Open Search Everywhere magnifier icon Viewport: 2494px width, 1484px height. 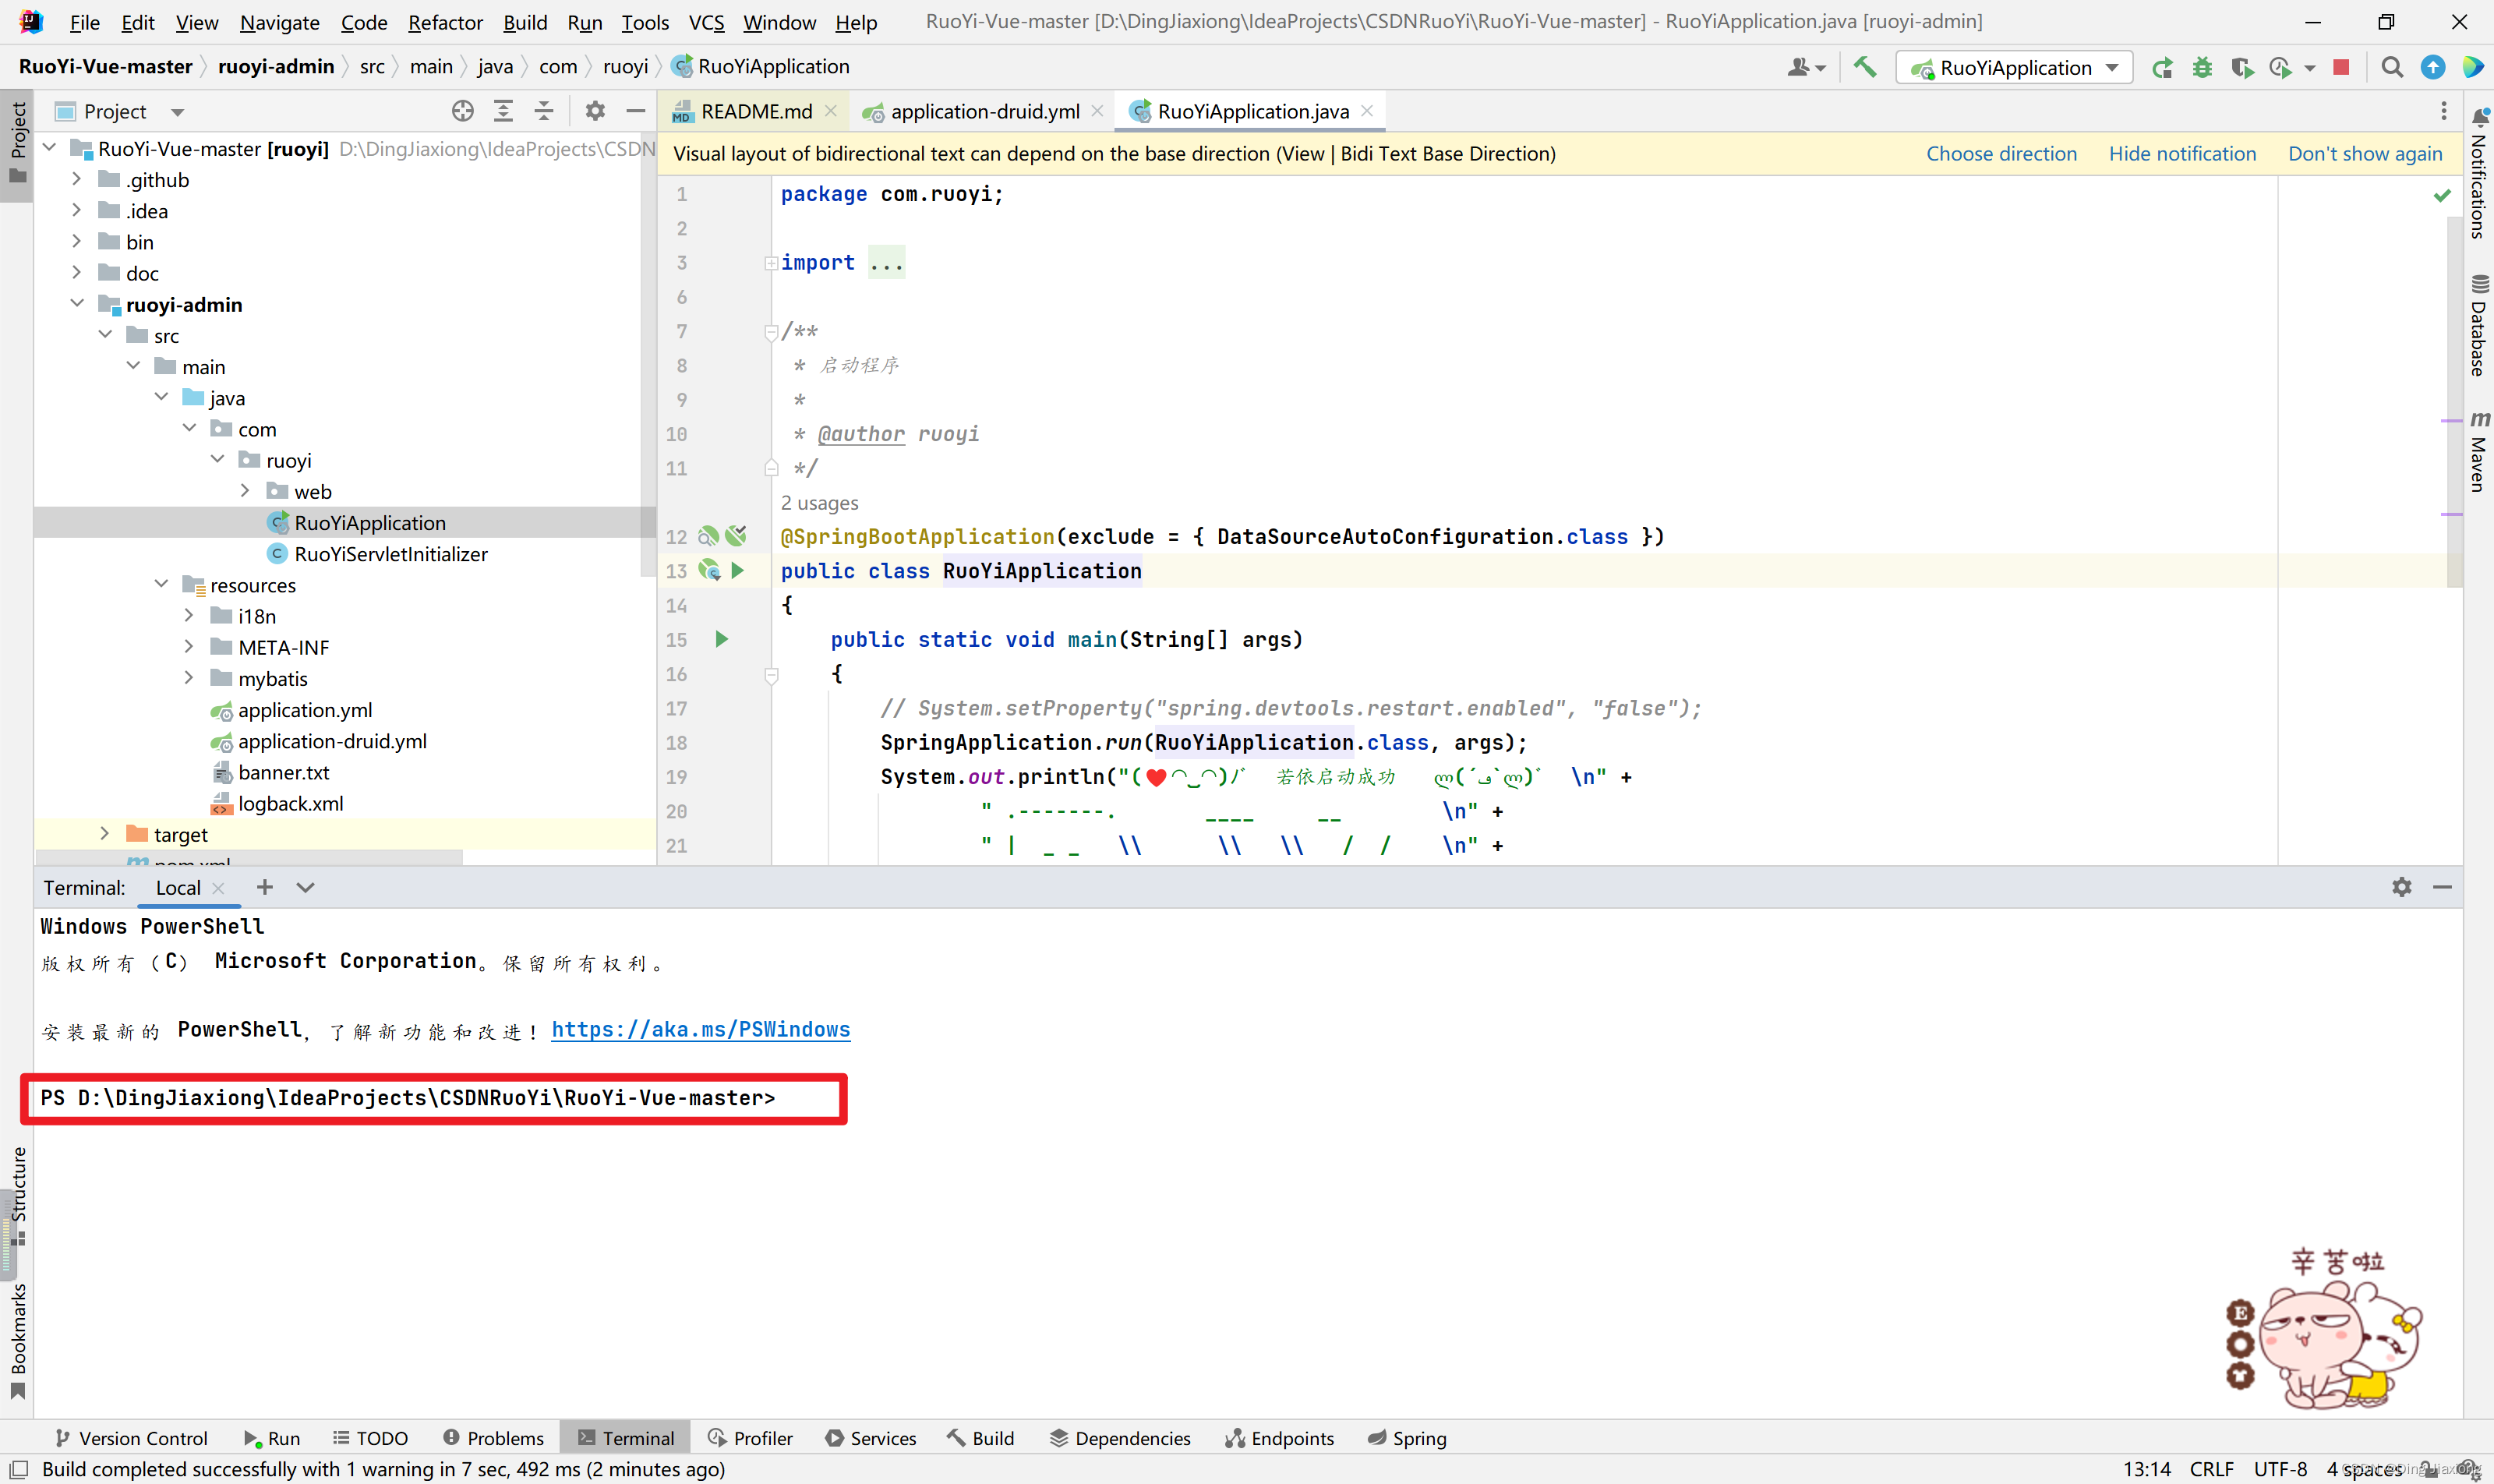(2391, 67)
